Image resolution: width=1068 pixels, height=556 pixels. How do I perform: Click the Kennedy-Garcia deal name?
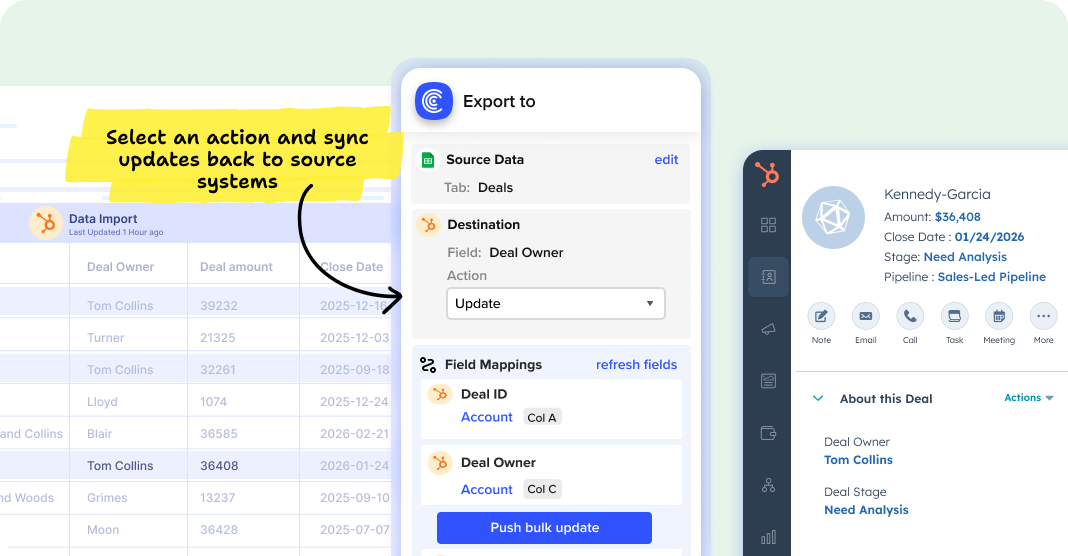[x=937, y=194]
